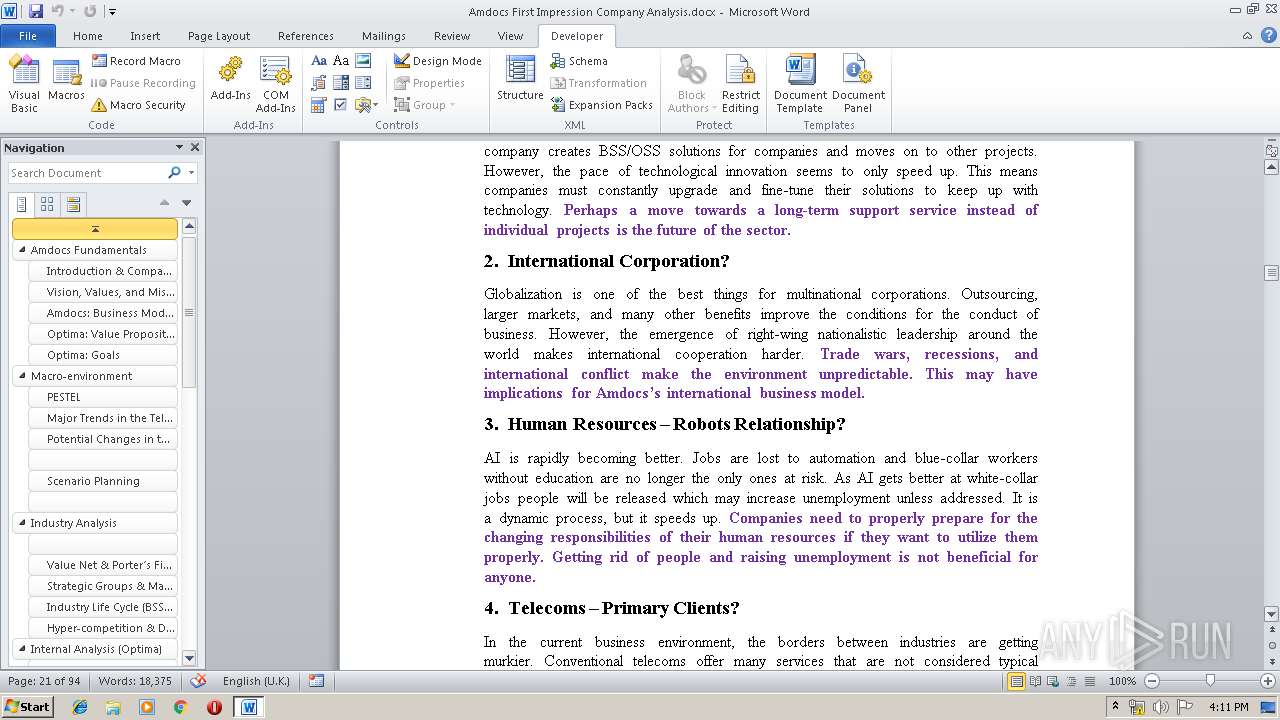
Task: Open search options dropdown arrow
Action: pos(191,173)
